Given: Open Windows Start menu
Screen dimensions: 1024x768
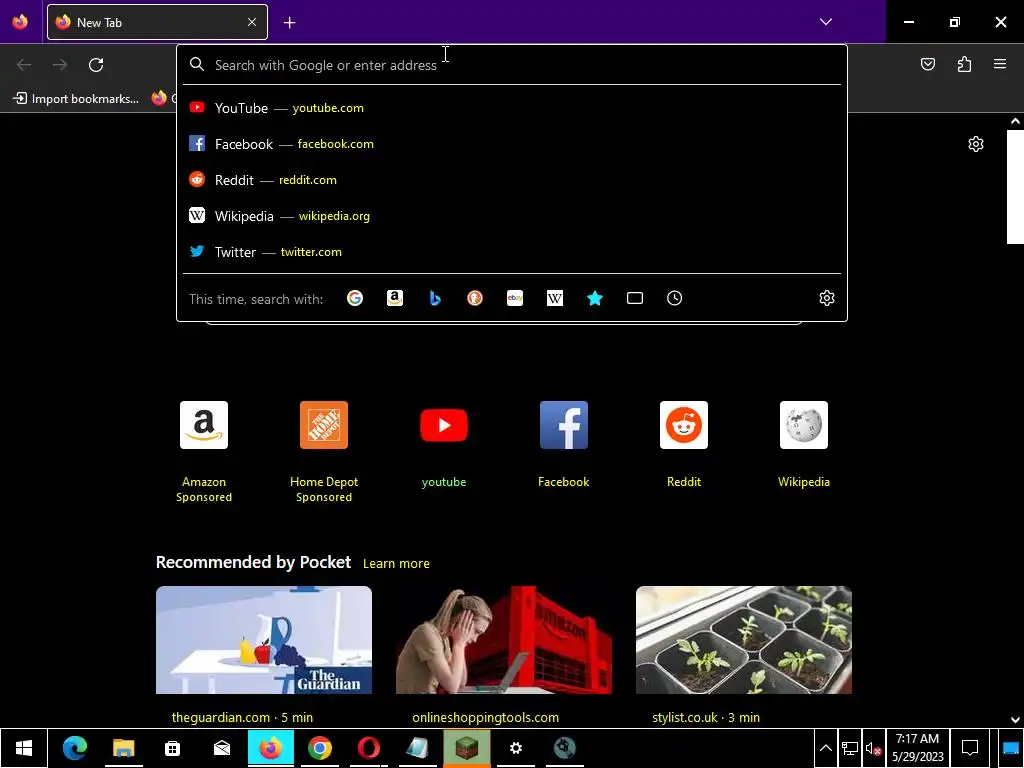Looking at the screenshot, I should pyautogui.click(x=24, y=748).
